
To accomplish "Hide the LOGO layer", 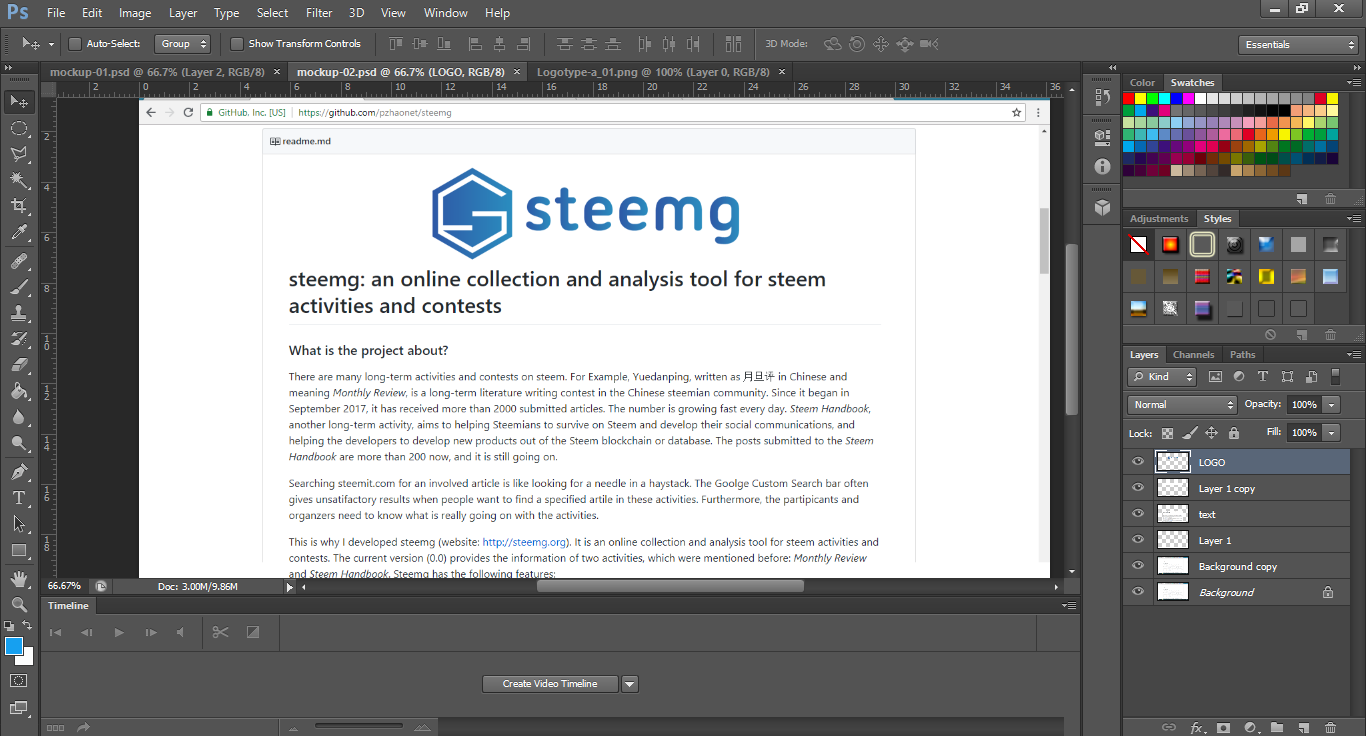I will pos(1137,462).
